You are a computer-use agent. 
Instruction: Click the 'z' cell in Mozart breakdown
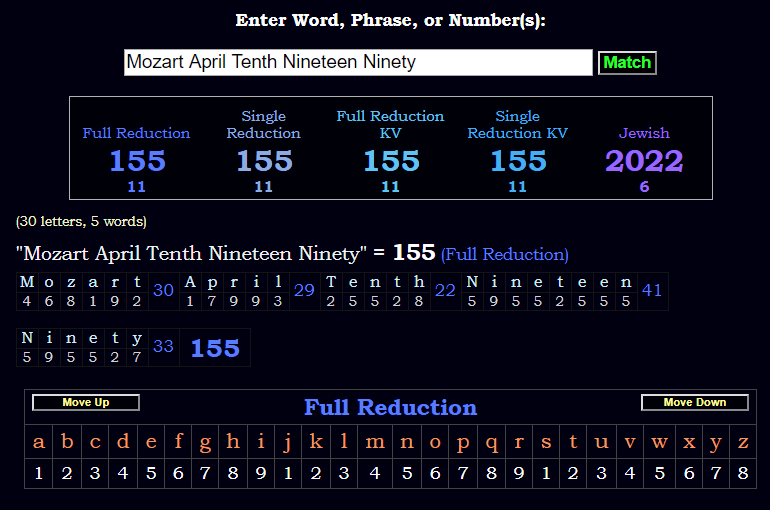tap(71, 282)
